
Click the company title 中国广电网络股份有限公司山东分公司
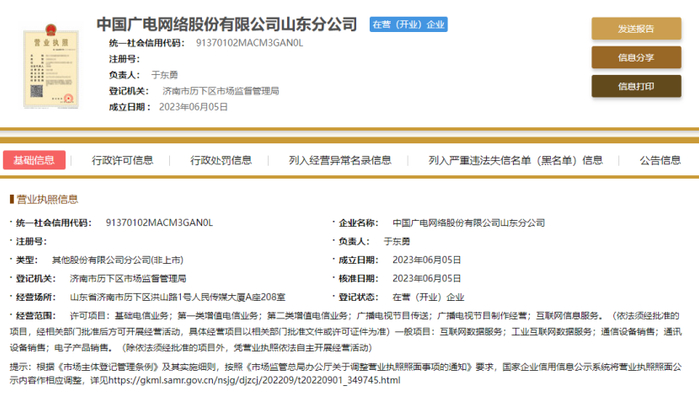[227, 24]
